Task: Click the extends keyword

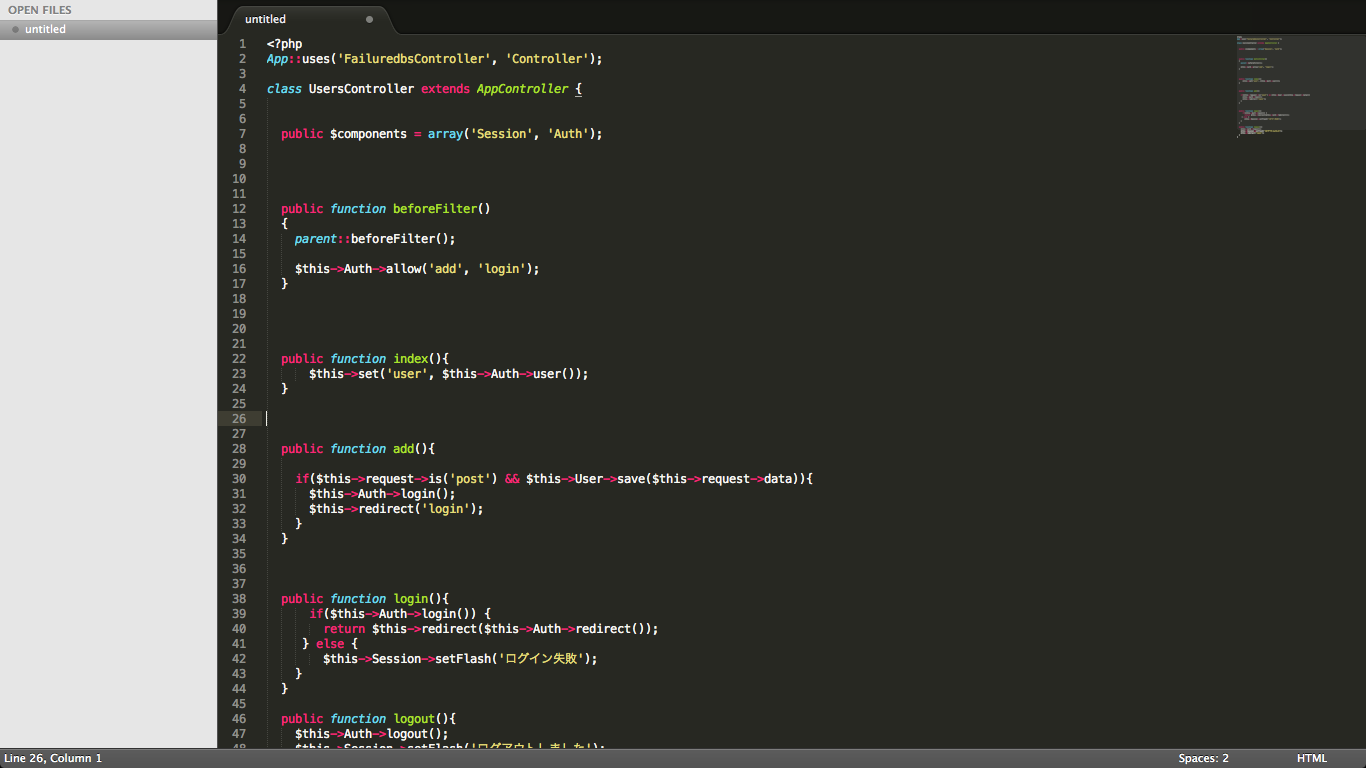Action: (445, 89)
